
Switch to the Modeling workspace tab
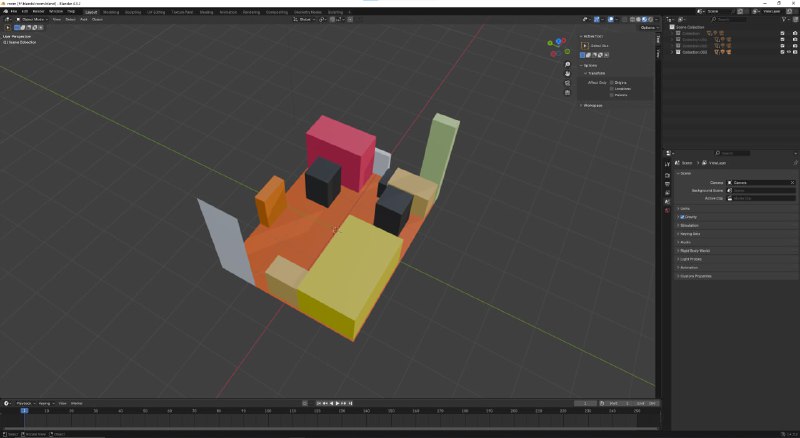coord(110,12)
